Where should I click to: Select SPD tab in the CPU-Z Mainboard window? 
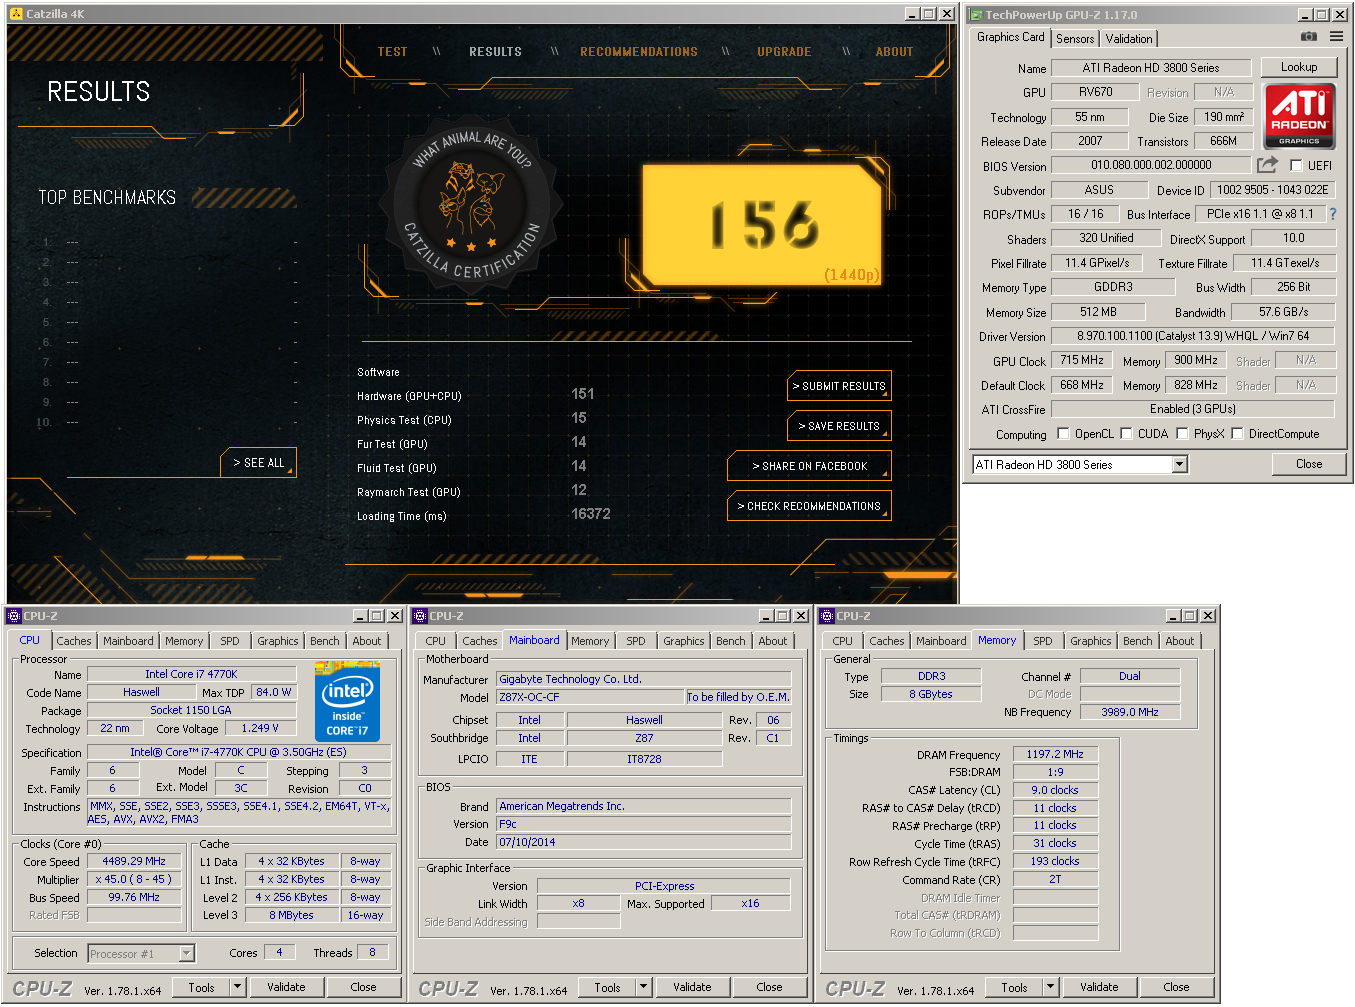636,641
